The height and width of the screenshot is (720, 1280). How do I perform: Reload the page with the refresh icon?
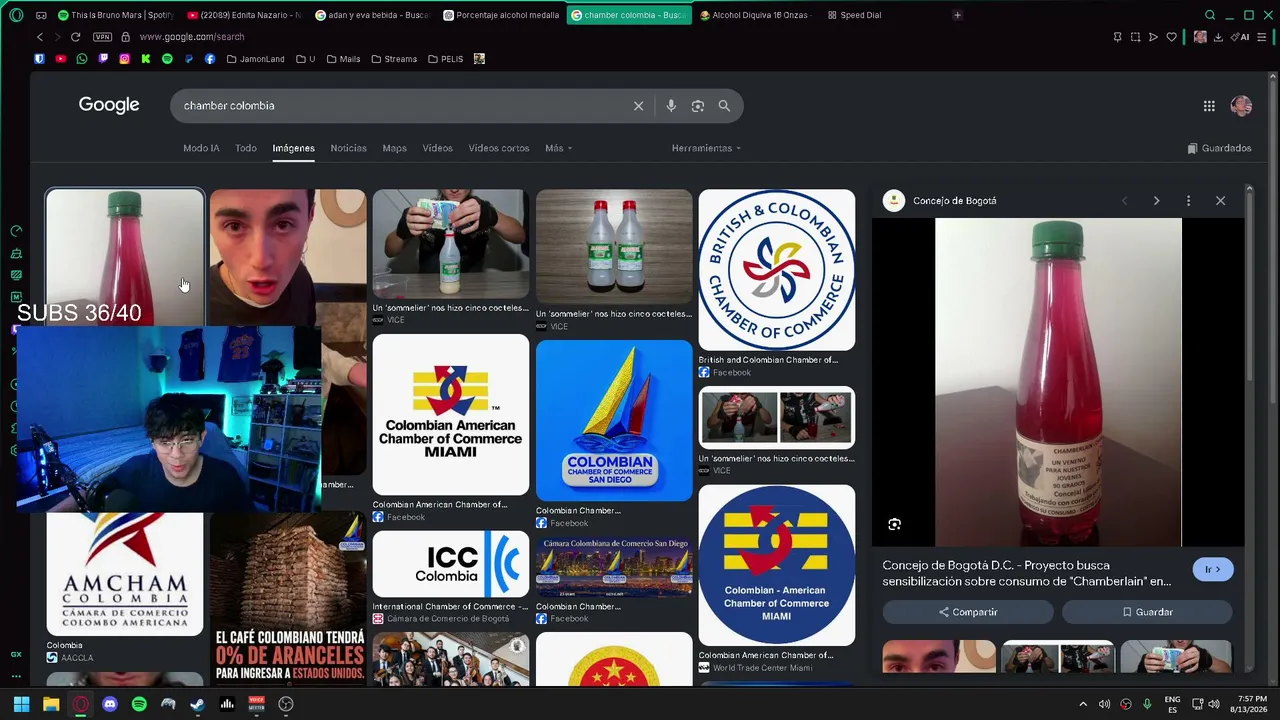(x=75, y=37)
